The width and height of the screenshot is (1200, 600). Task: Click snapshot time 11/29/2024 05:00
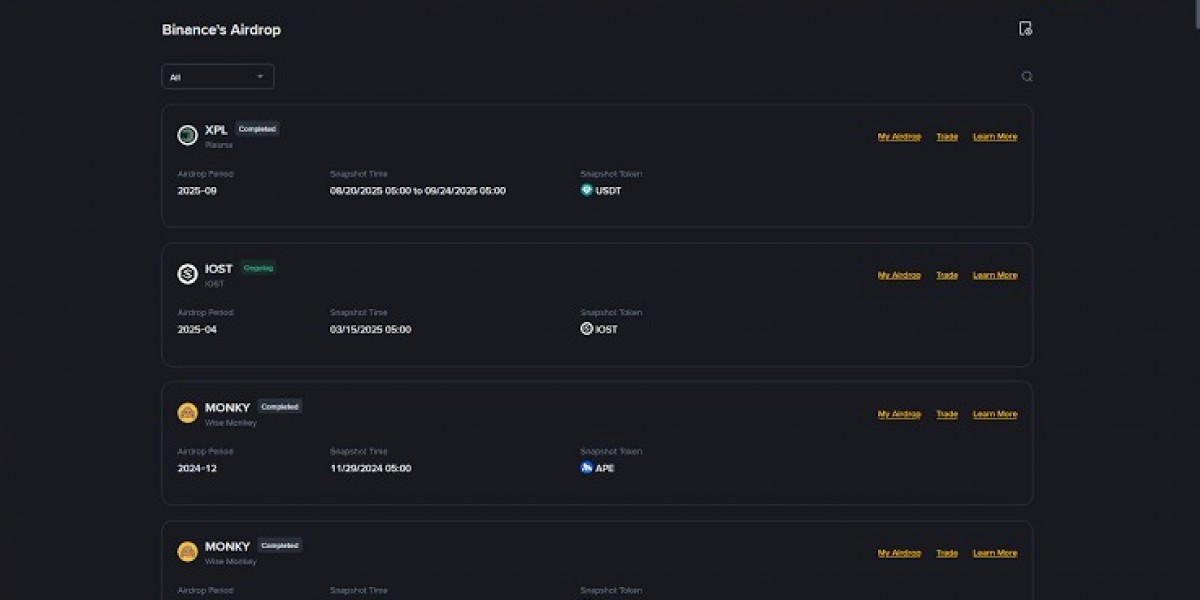pyautogui.click(x=370, y=468)
